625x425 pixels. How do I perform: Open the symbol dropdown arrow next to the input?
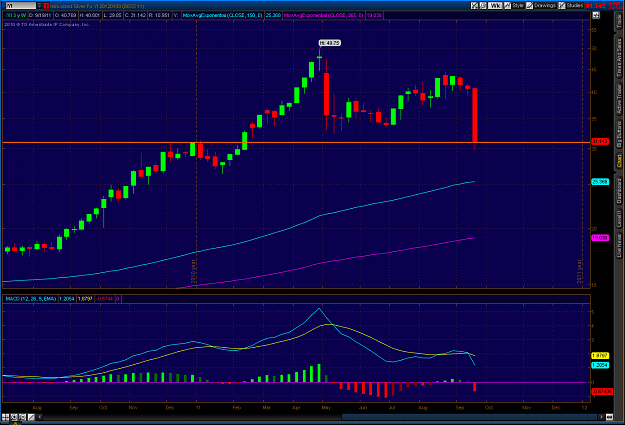(x=39, y=6)
